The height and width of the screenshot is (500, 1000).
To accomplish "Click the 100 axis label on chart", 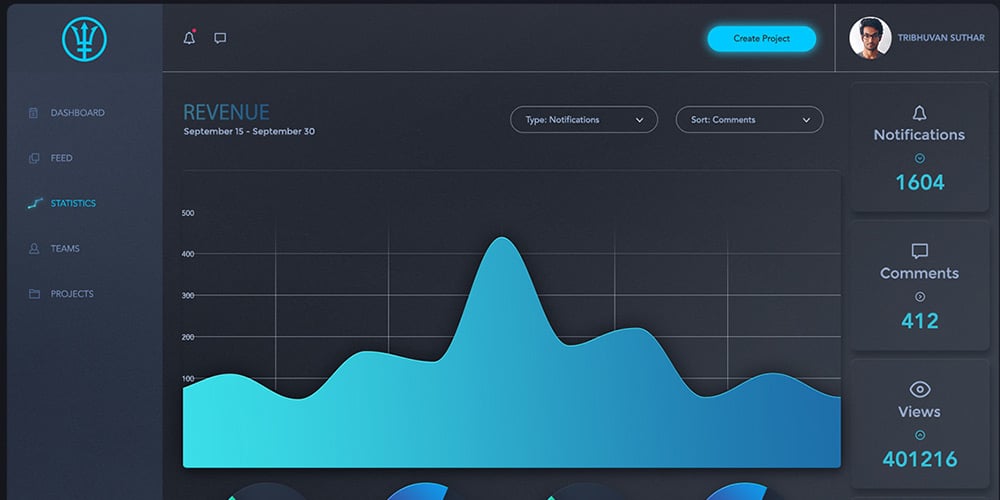I will [x=188, y=379].
